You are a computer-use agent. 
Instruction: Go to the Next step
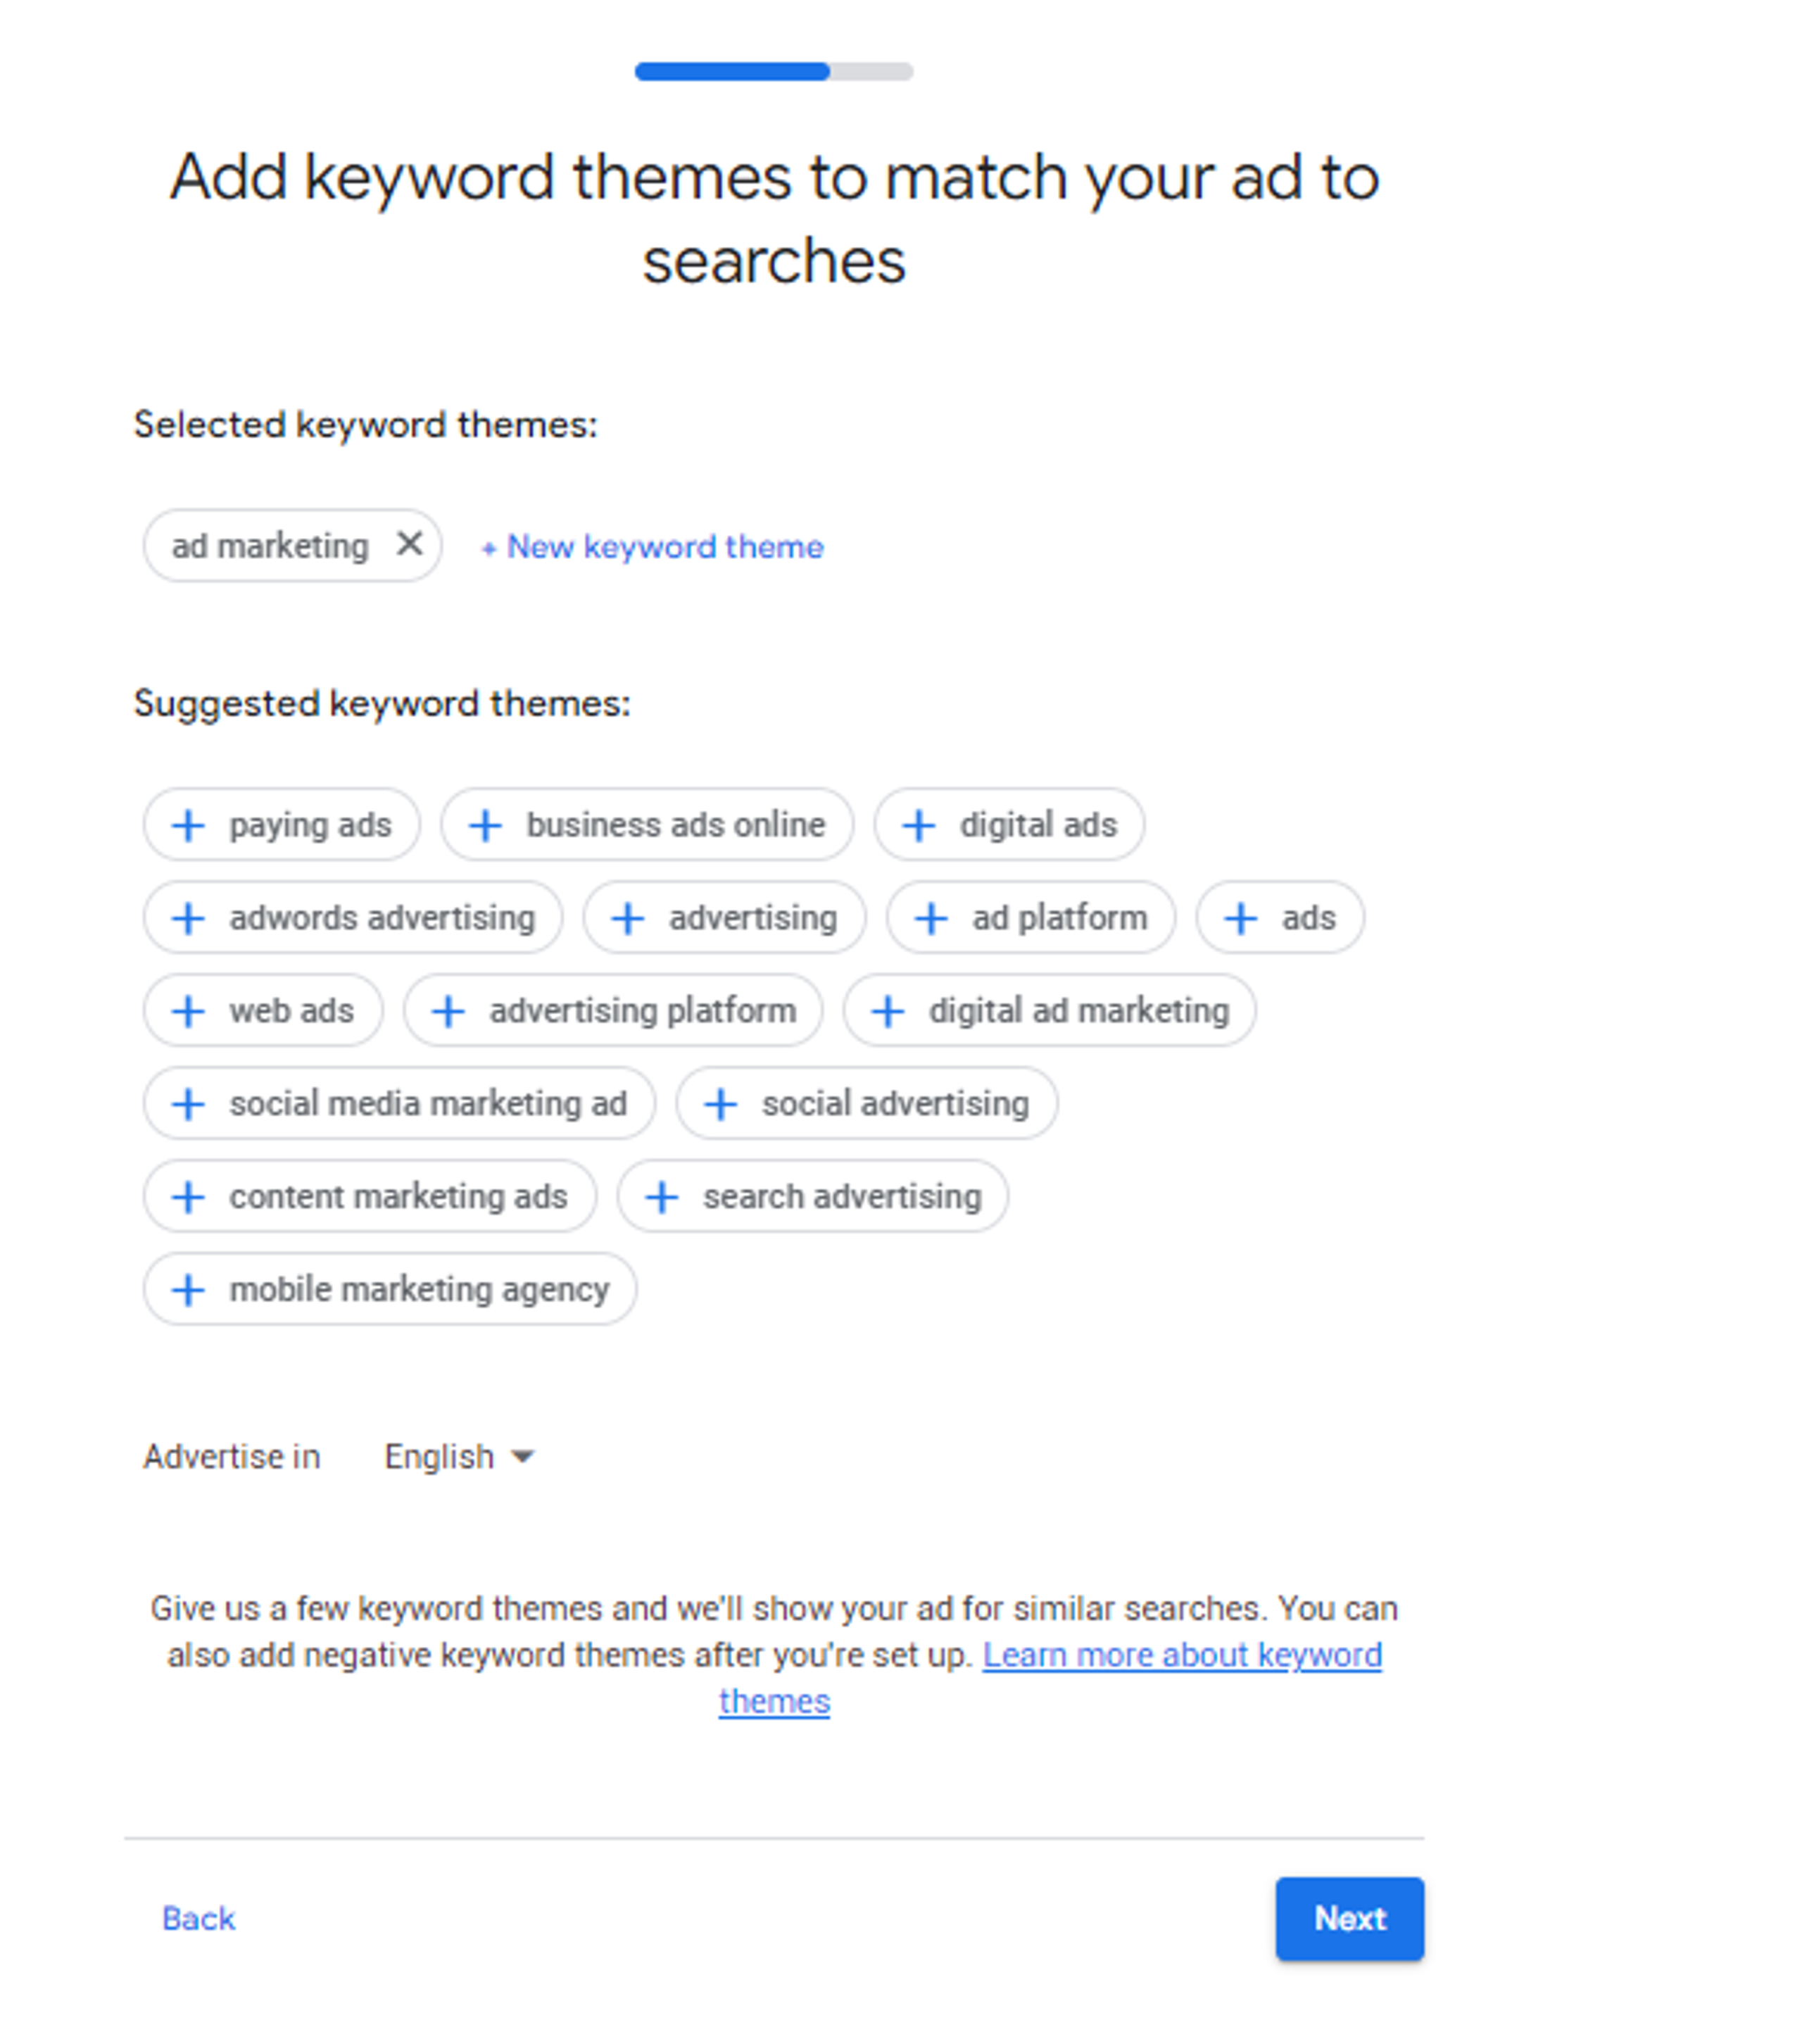[1349, 1919]
